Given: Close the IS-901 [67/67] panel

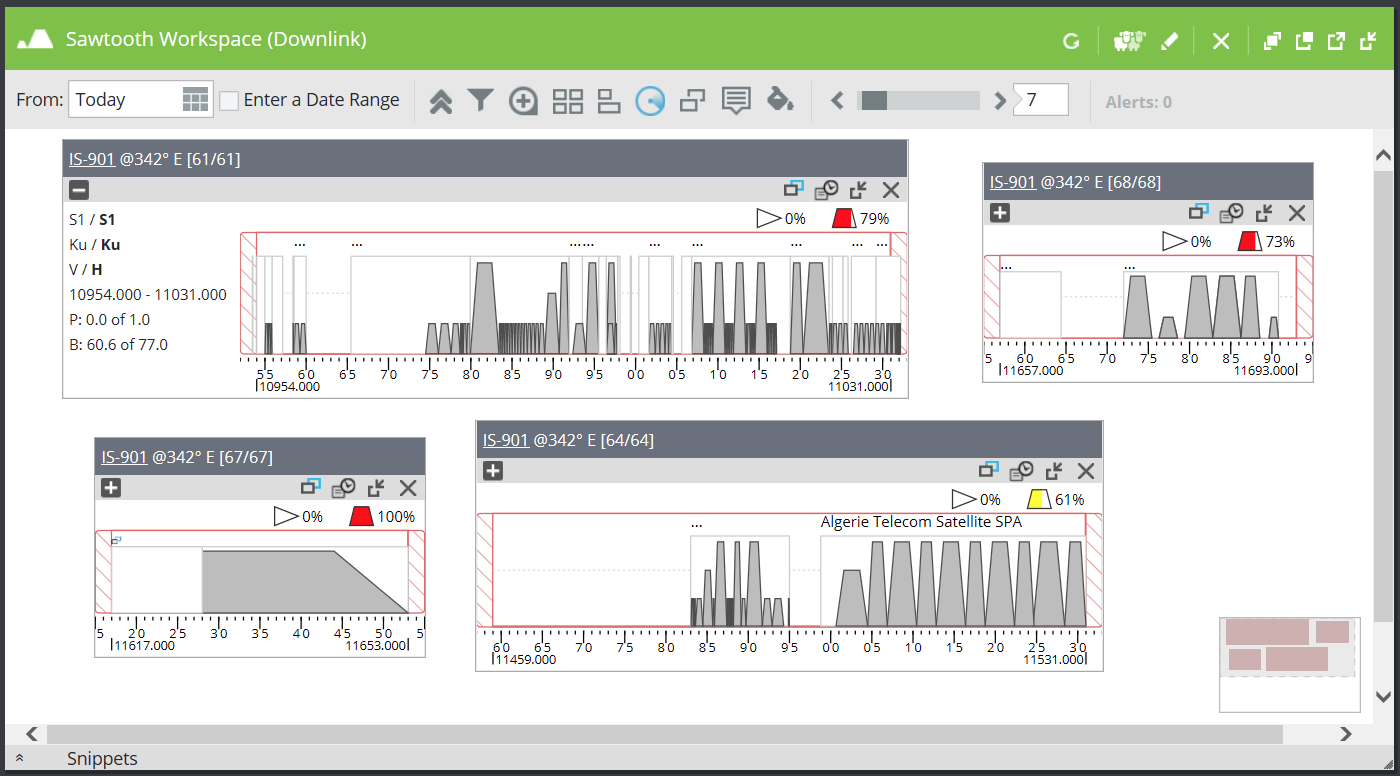Looking at the screenshot, I should 408,488.
